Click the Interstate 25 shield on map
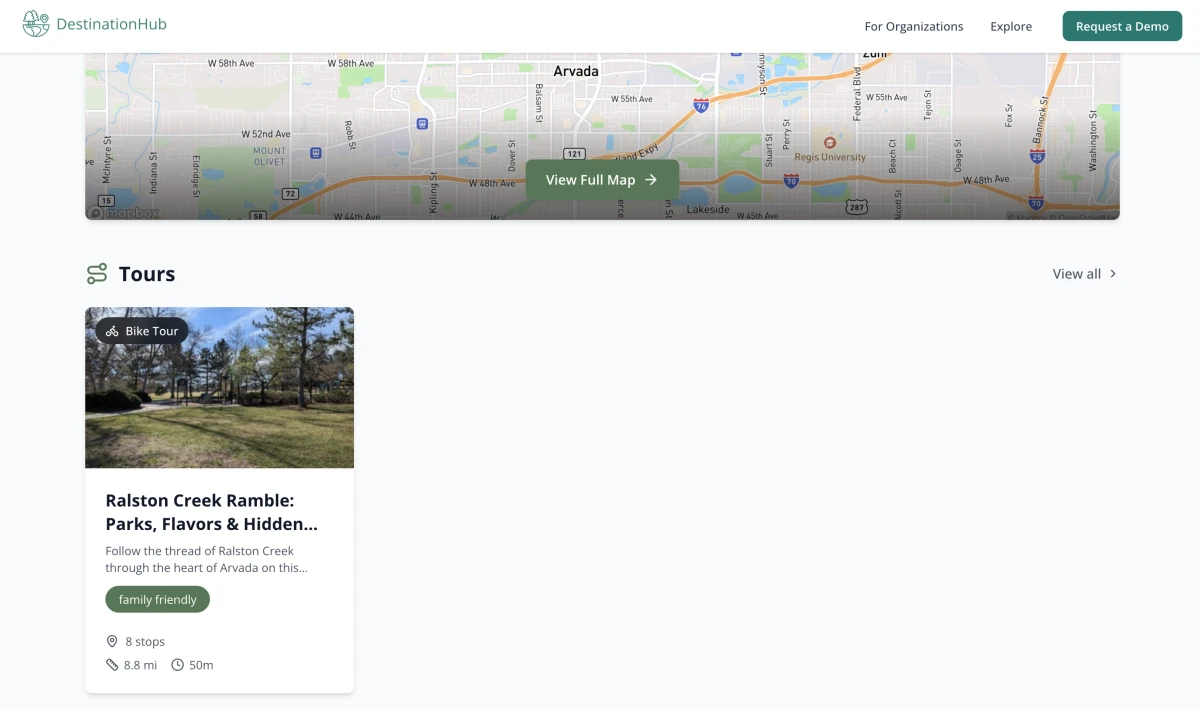The image size is (1200, 710). point(1037,156)
